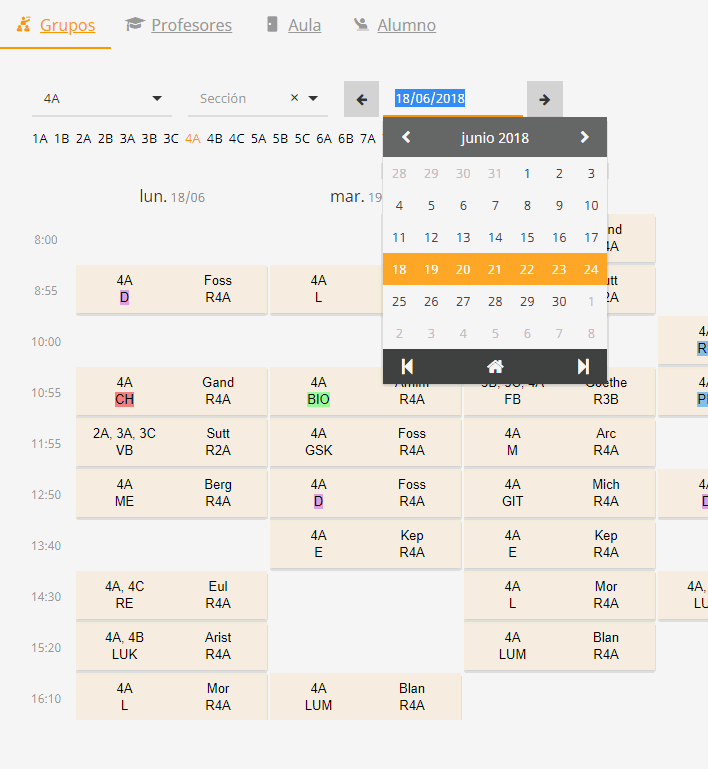Screen dimensions: 708x769
Task: Select June 21 in the highlighted week
Action: tap(495, 270)
